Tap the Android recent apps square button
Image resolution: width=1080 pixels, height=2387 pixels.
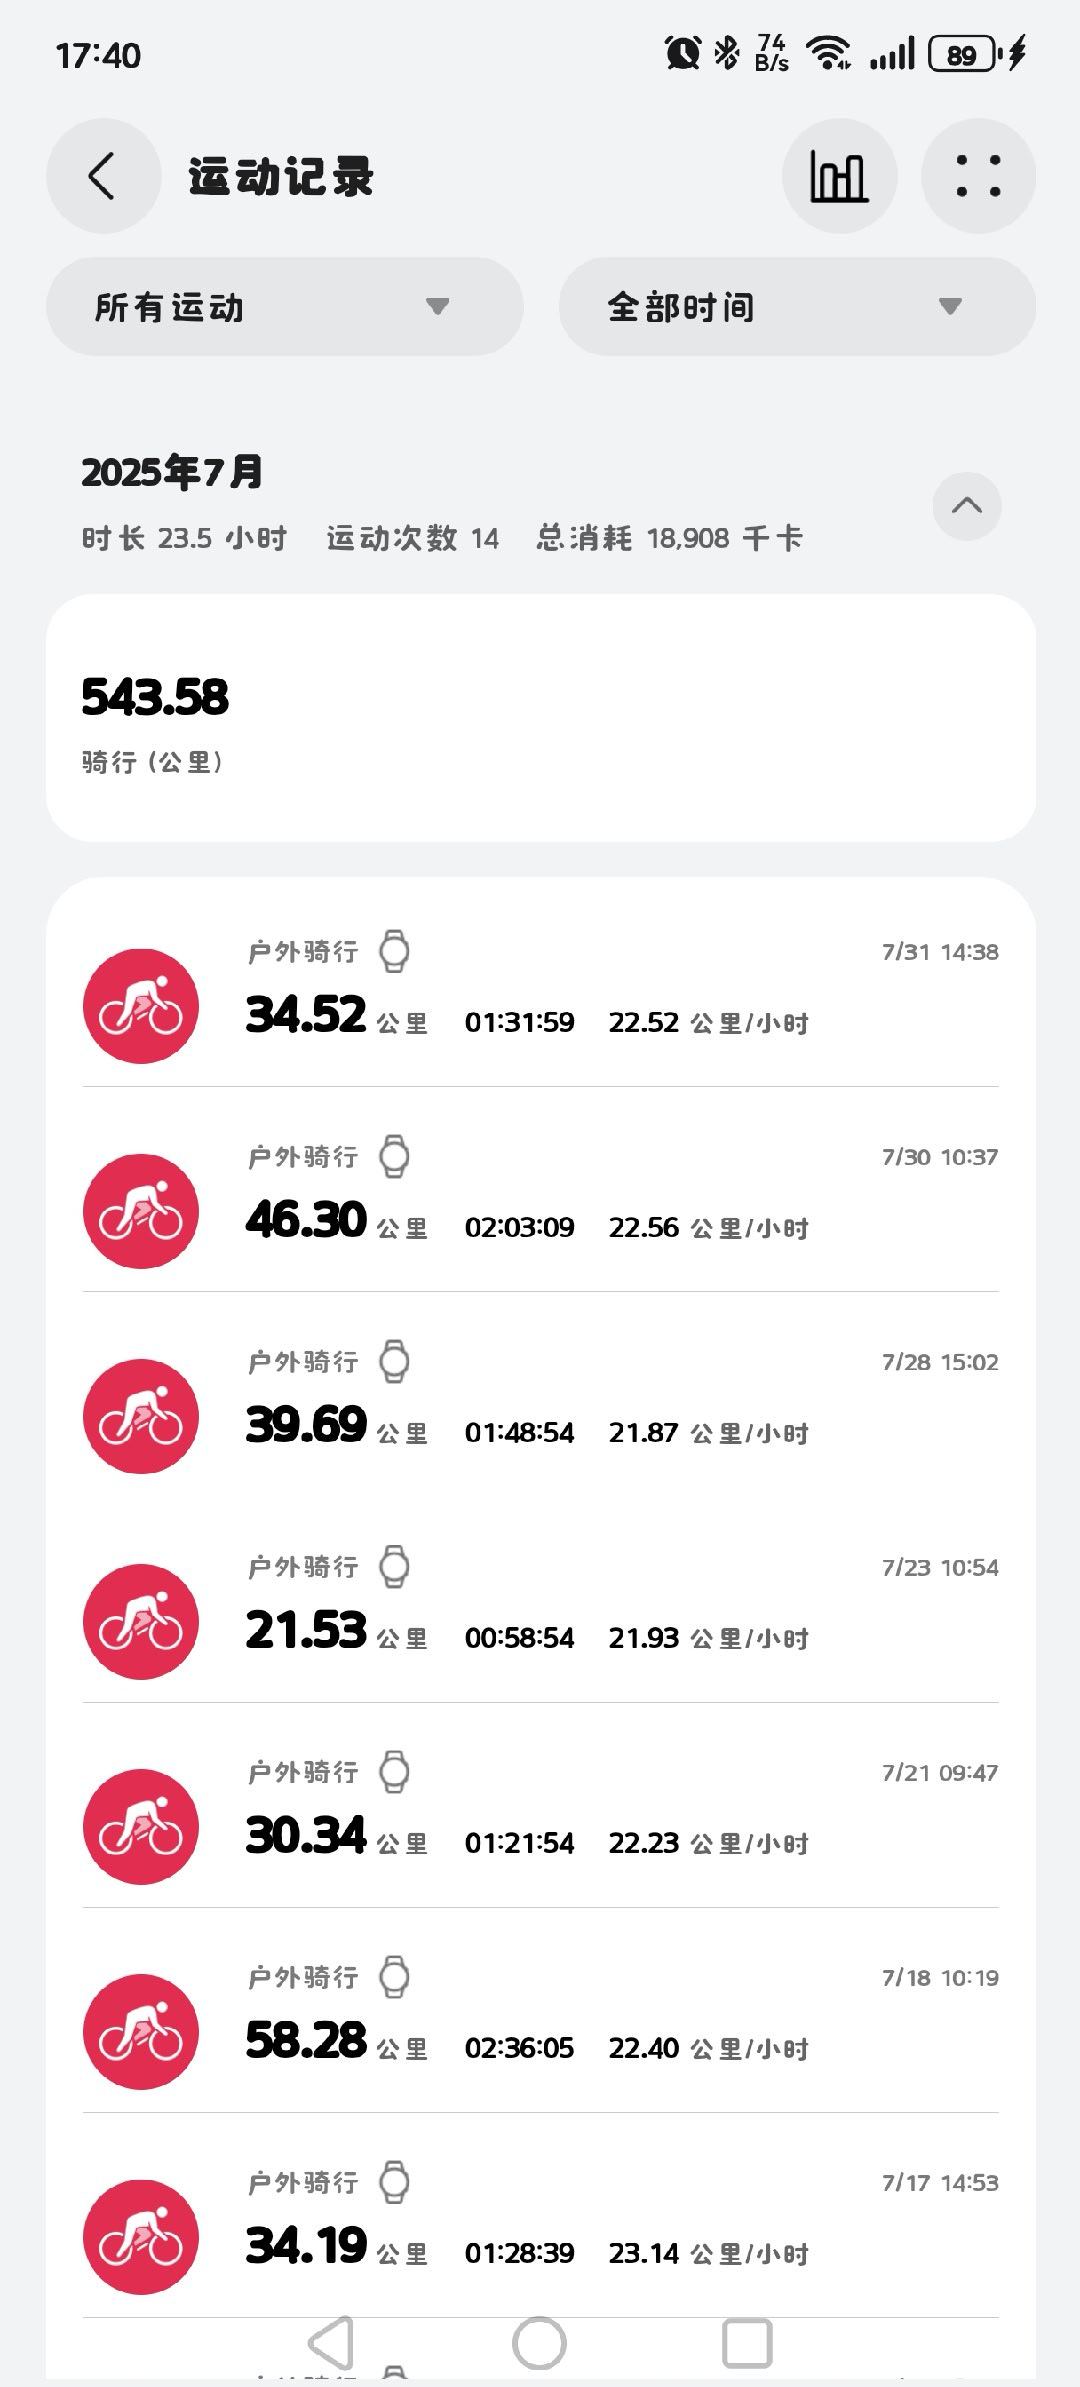pos(747,2344)
